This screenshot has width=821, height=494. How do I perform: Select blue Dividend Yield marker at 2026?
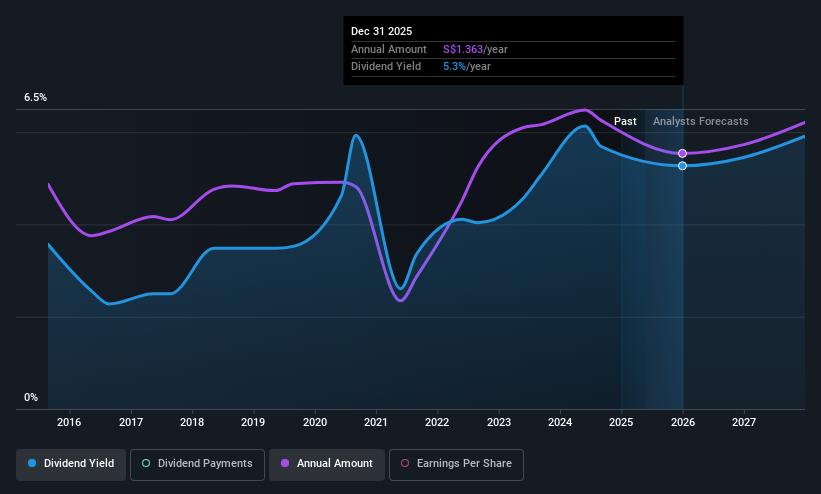(x=682, y=166)
